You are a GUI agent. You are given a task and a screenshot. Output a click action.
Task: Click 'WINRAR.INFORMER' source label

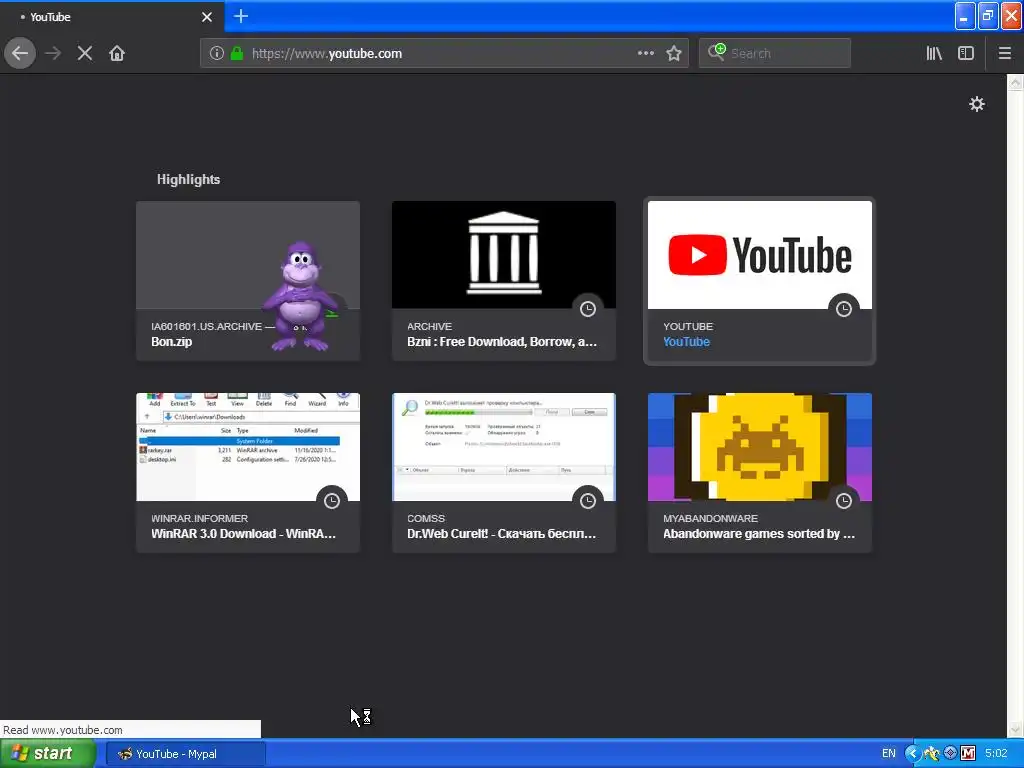[199, 519]
